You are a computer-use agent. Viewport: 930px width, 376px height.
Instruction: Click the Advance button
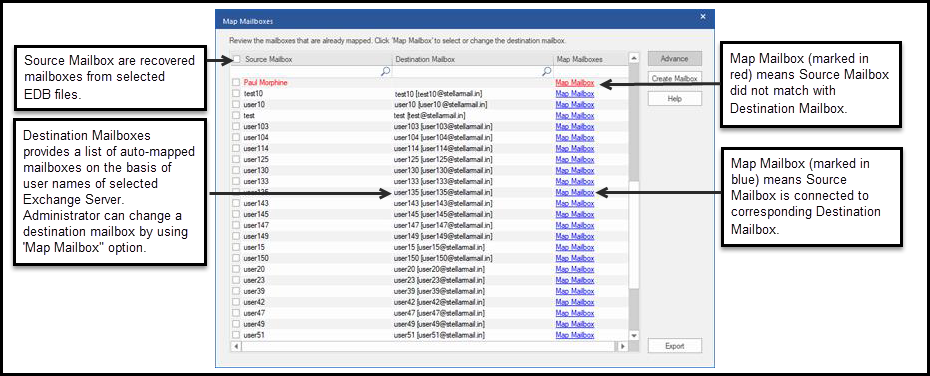click(x=674, y=59)
